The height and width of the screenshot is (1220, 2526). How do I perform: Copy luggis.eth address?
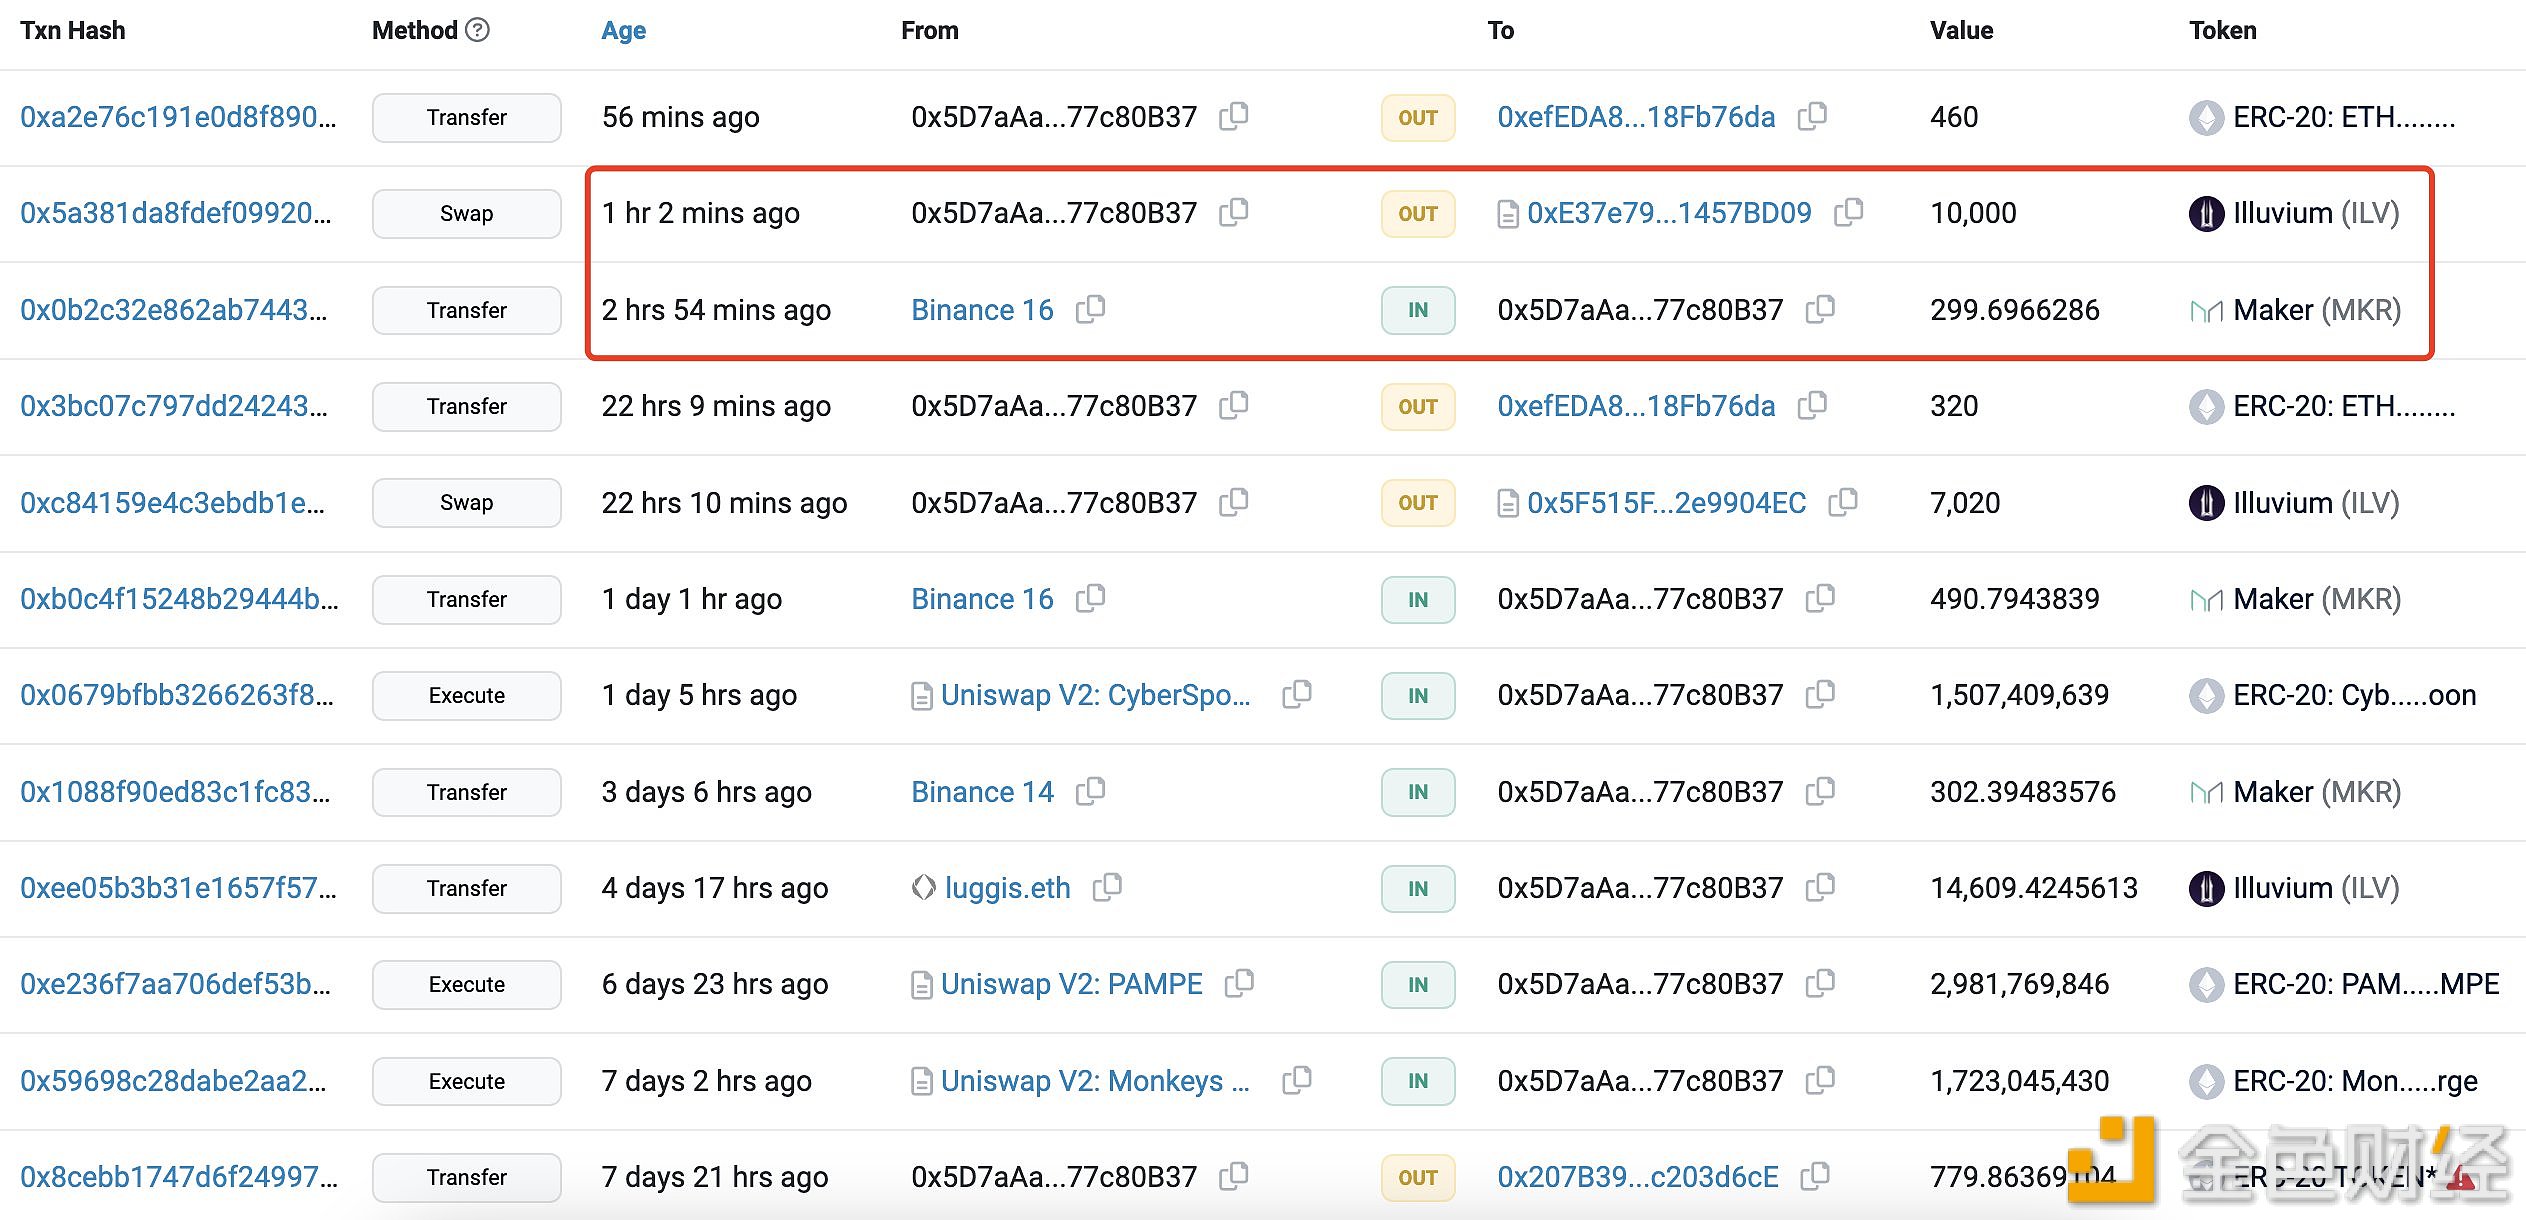(x=1107, y=887)
